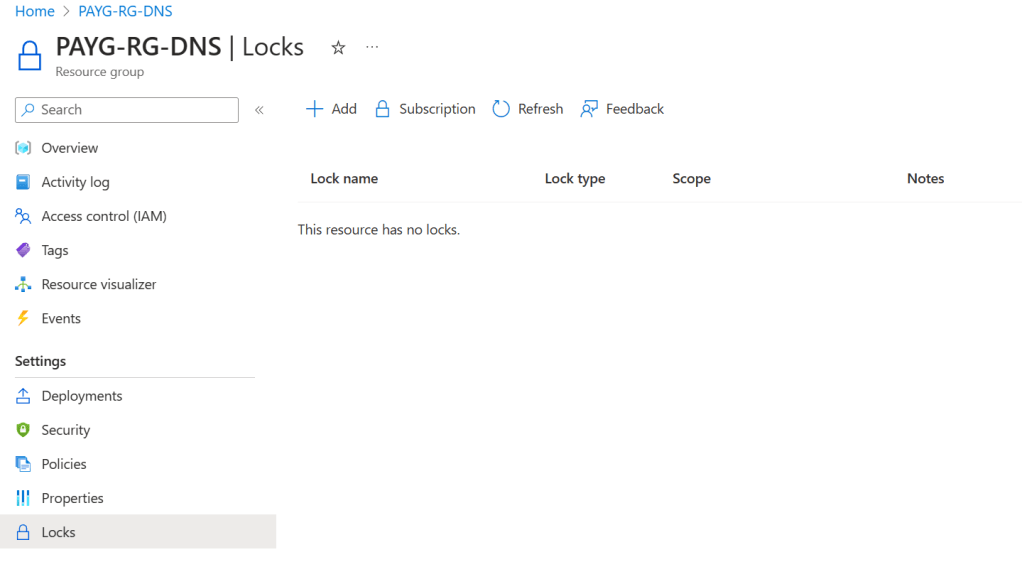Open the Policies menu item
1022x562 pixels.
click(x=64, y=464)
